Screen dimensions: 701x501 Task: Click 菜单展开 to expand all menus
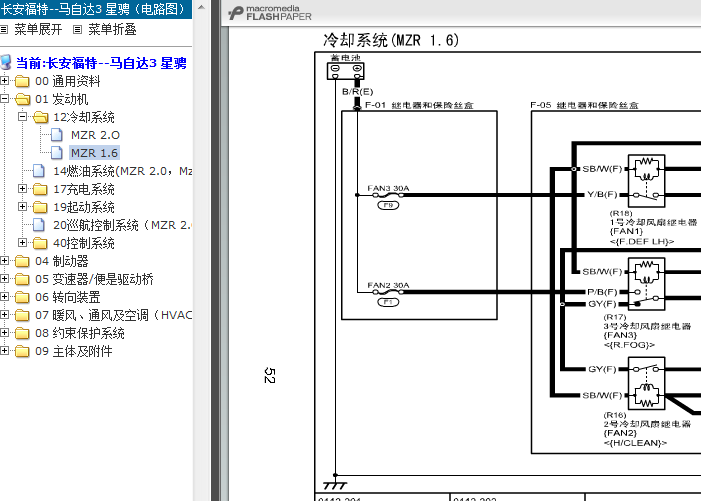[38, 29]
